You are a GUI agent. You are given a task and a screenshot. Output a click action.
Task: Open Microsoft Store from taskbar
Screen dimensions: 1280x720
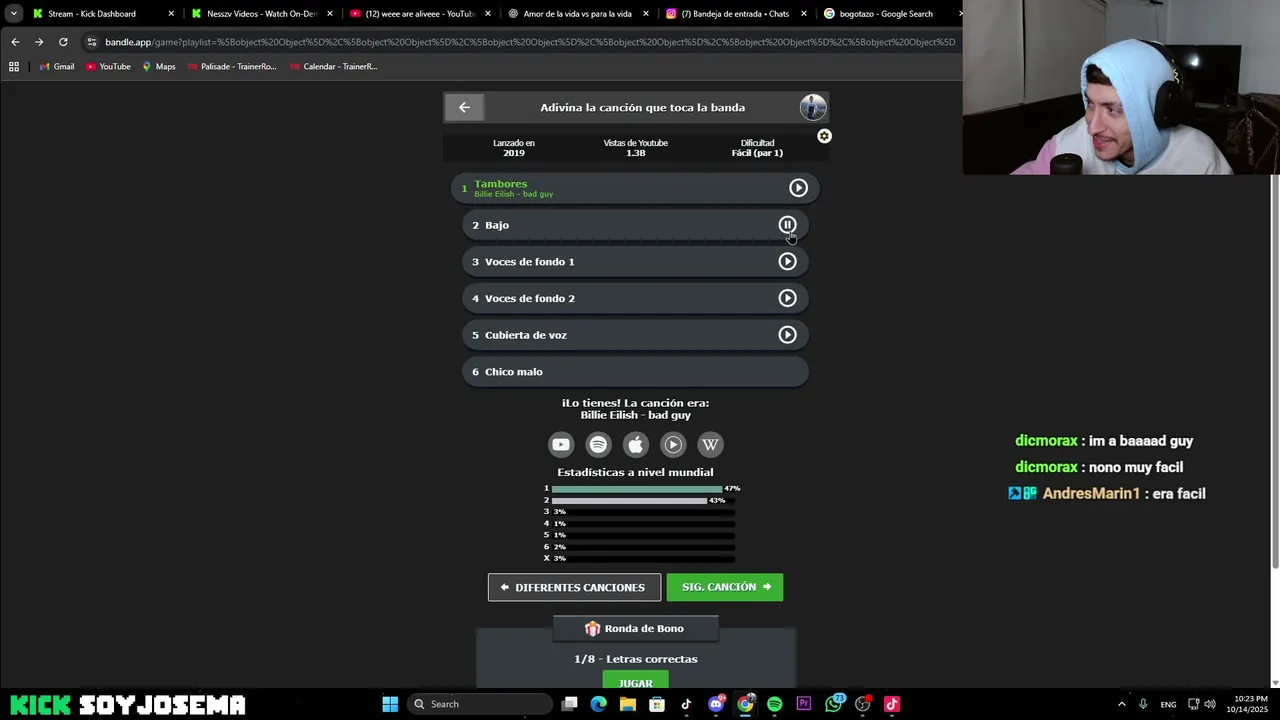[x=657, y=704]
